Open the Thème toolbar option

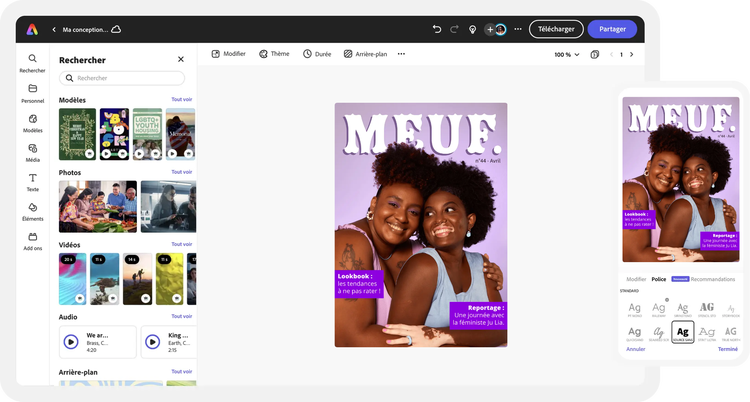[274, 54]
